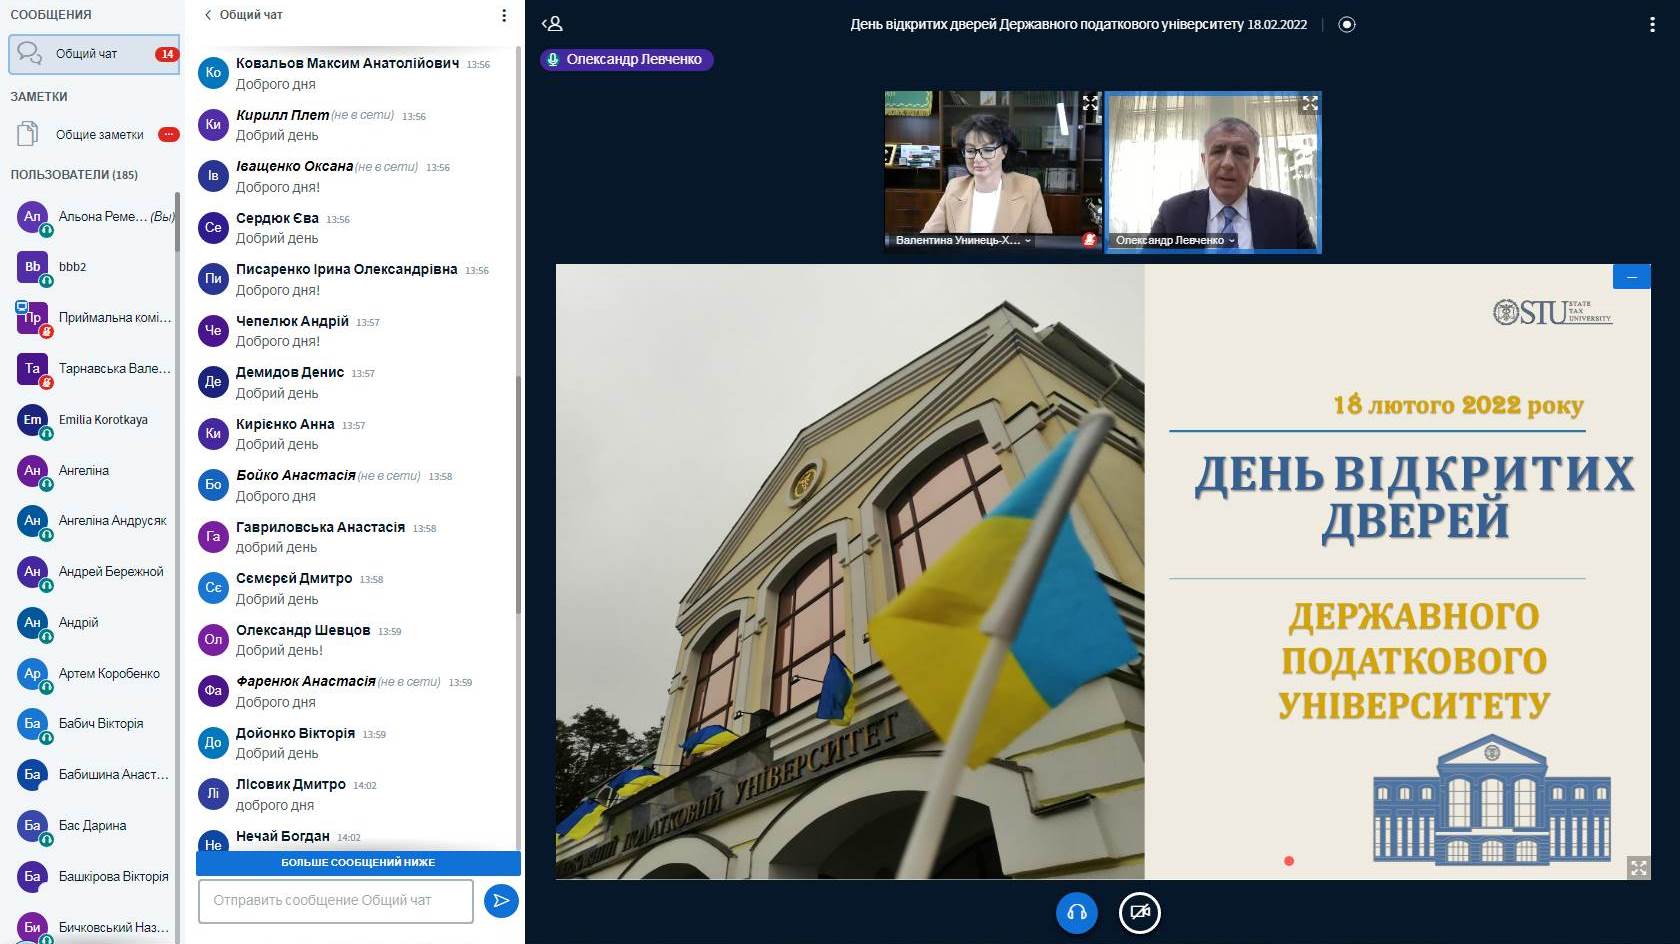Click the shared notes document icon

tap(28, 134)
